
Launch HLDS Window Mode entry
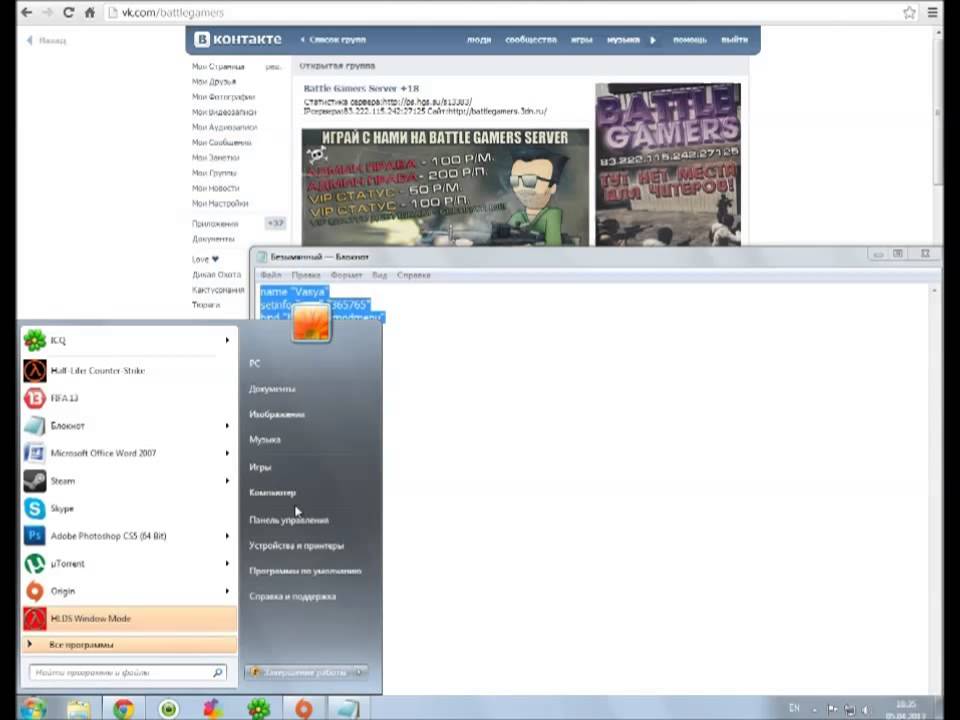click(129, 618)
